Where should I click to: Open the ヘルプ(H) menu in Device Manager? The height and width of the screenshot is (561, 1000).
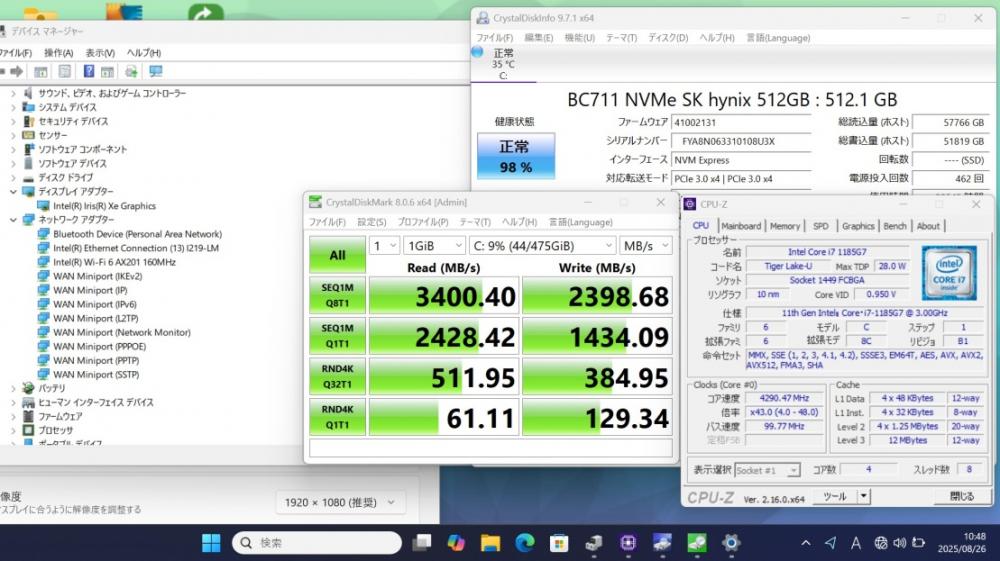point(144,53)
